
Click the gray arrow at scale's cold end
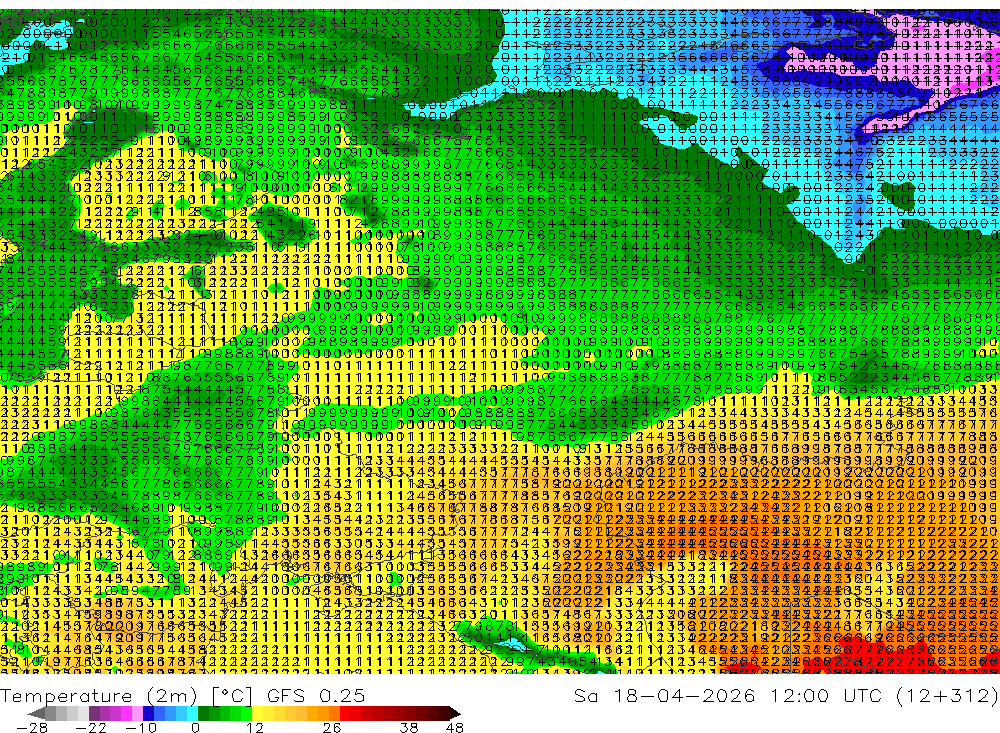(36, 713)
